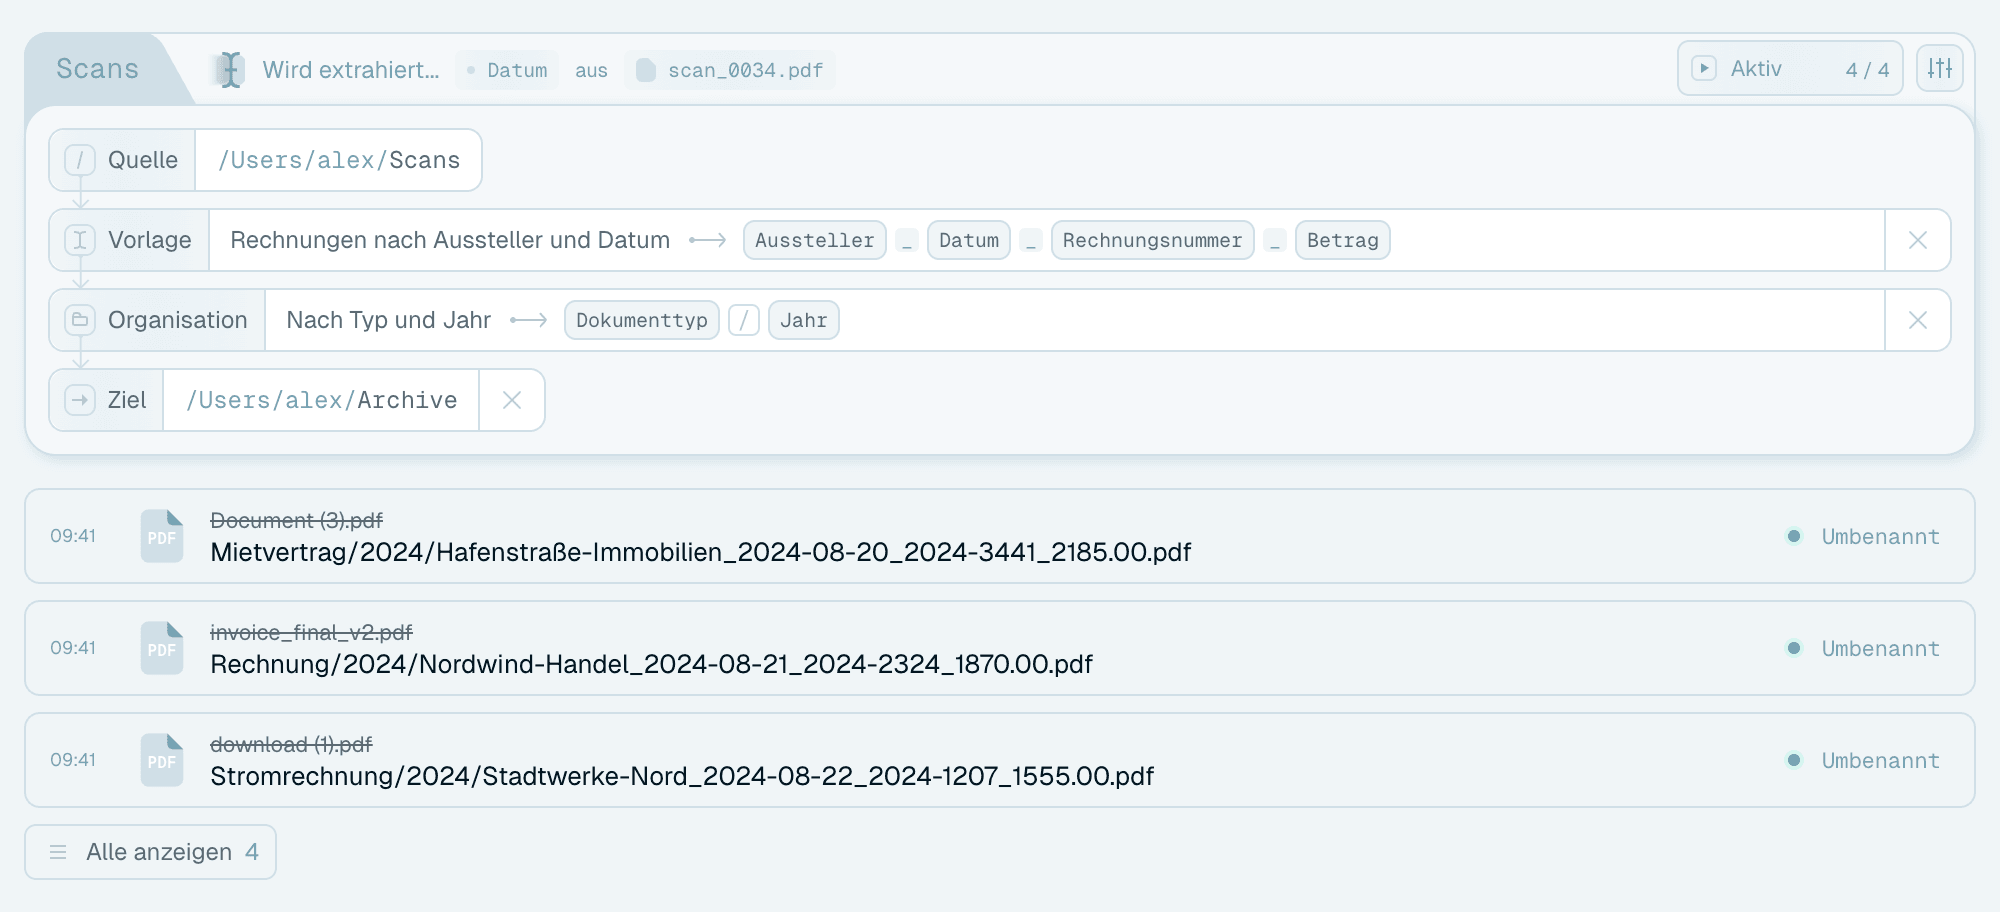This screenshot has width=2000, height=912.
Task: Select the Datum token in Vorlage row
Action: tap(969, 240)
